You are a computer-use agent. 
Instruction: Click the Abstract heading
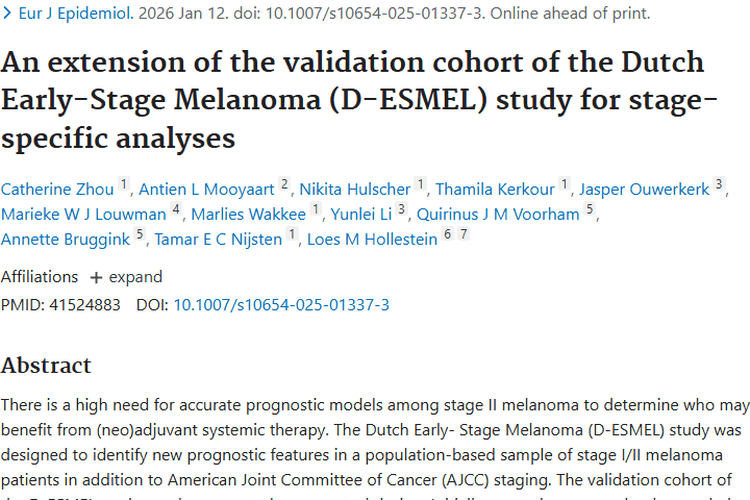46,365
